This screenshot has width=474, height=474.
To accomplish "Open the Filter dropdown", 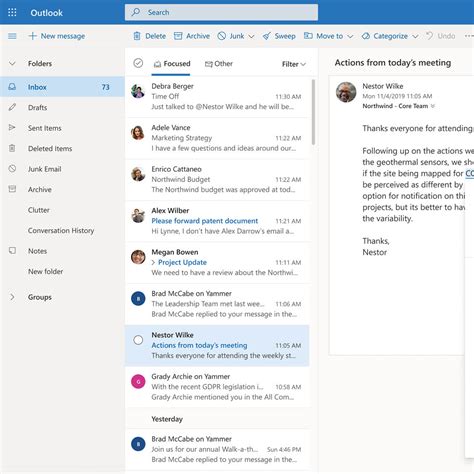I will (x=294, y=64).
